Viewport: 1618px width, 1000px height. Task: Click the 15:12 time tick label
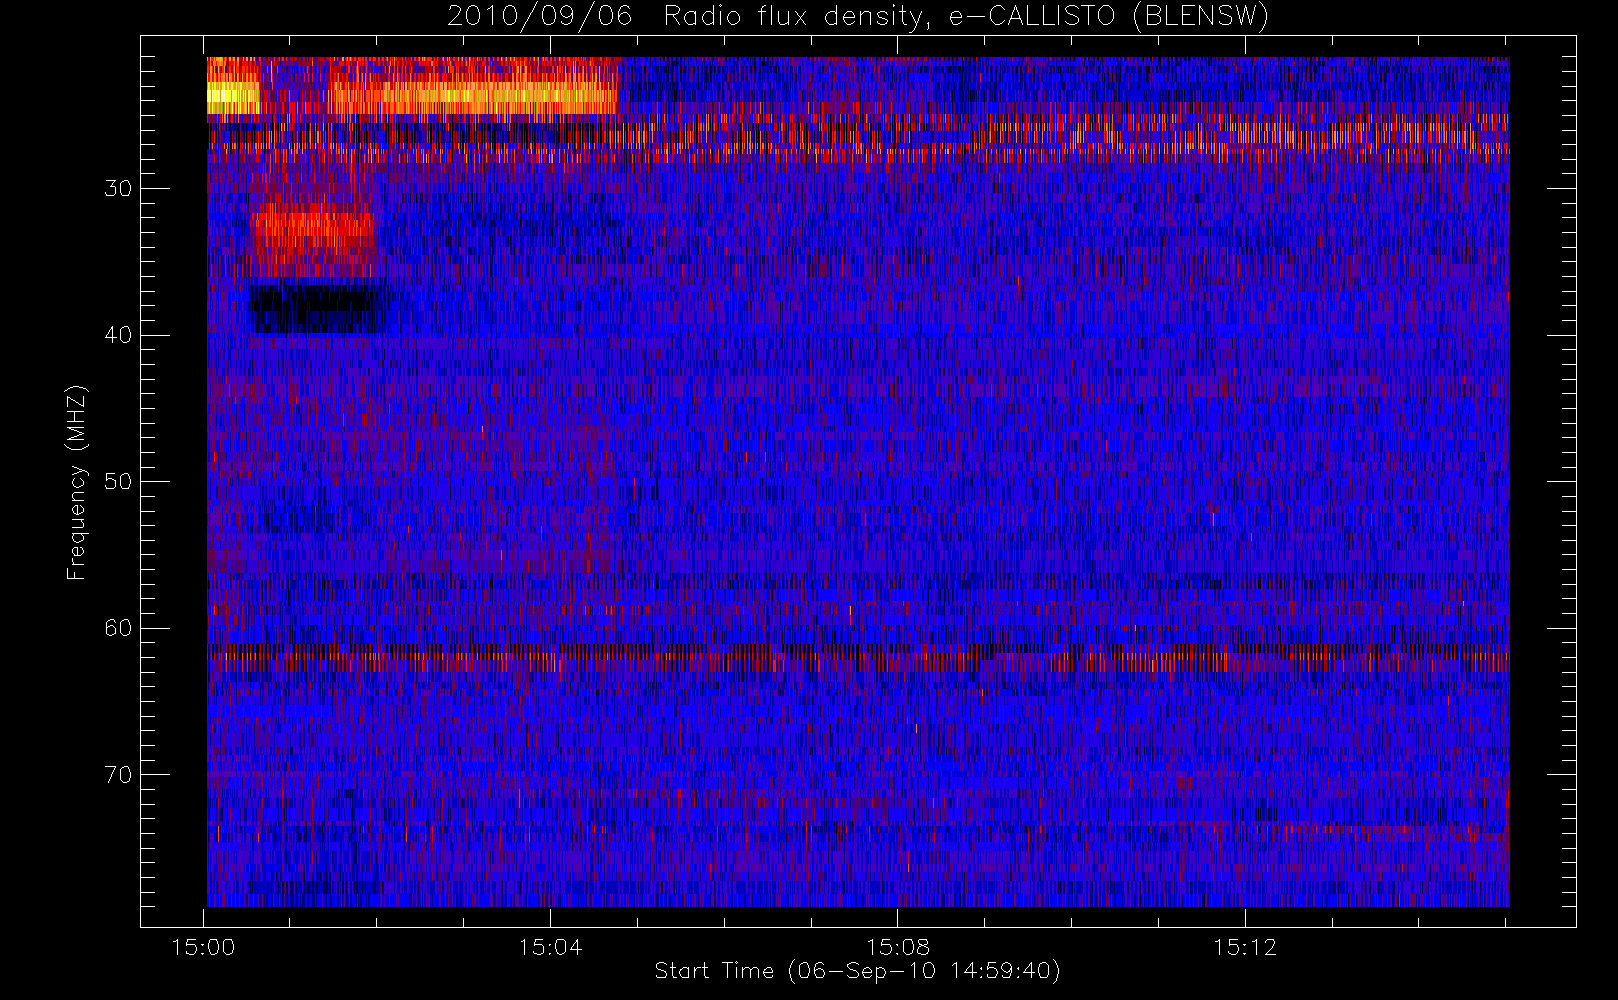1245,947
